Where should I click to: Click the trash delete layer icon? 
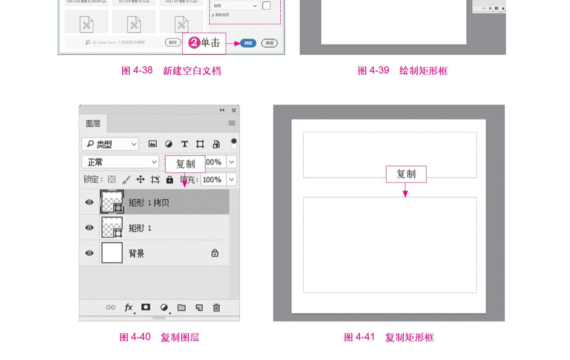click(x=216, y=308)
